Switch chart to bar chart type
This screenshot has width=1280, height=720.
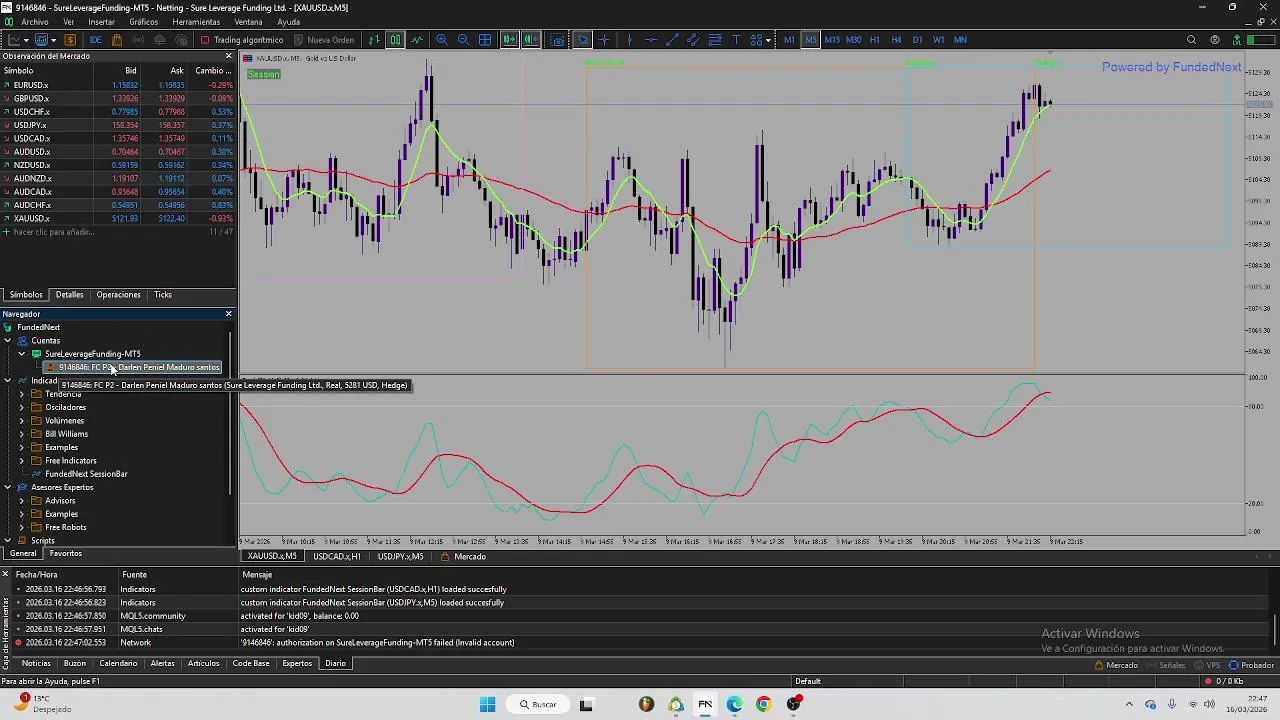tap(373, 40)
